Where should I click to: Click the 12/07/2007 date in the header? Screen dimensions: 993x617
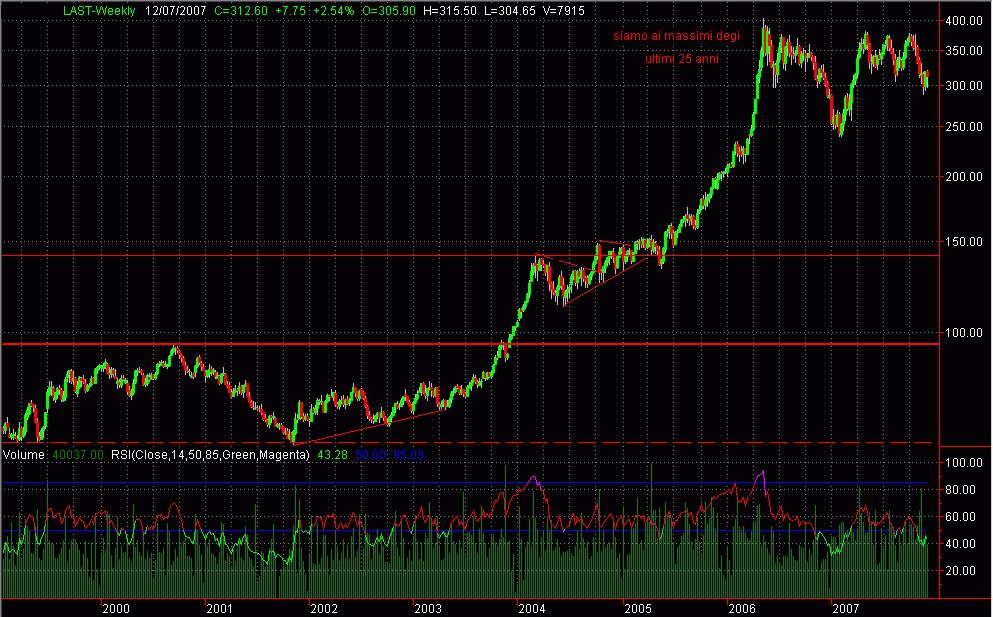177,11
